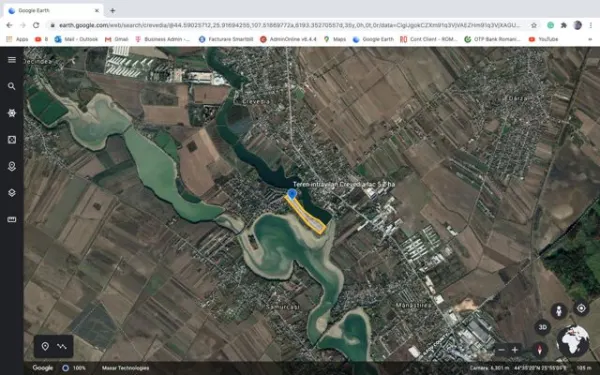600x375 pixels.
Task: Open the Extensions puzzle piece menu
Action: pos(564,25)
